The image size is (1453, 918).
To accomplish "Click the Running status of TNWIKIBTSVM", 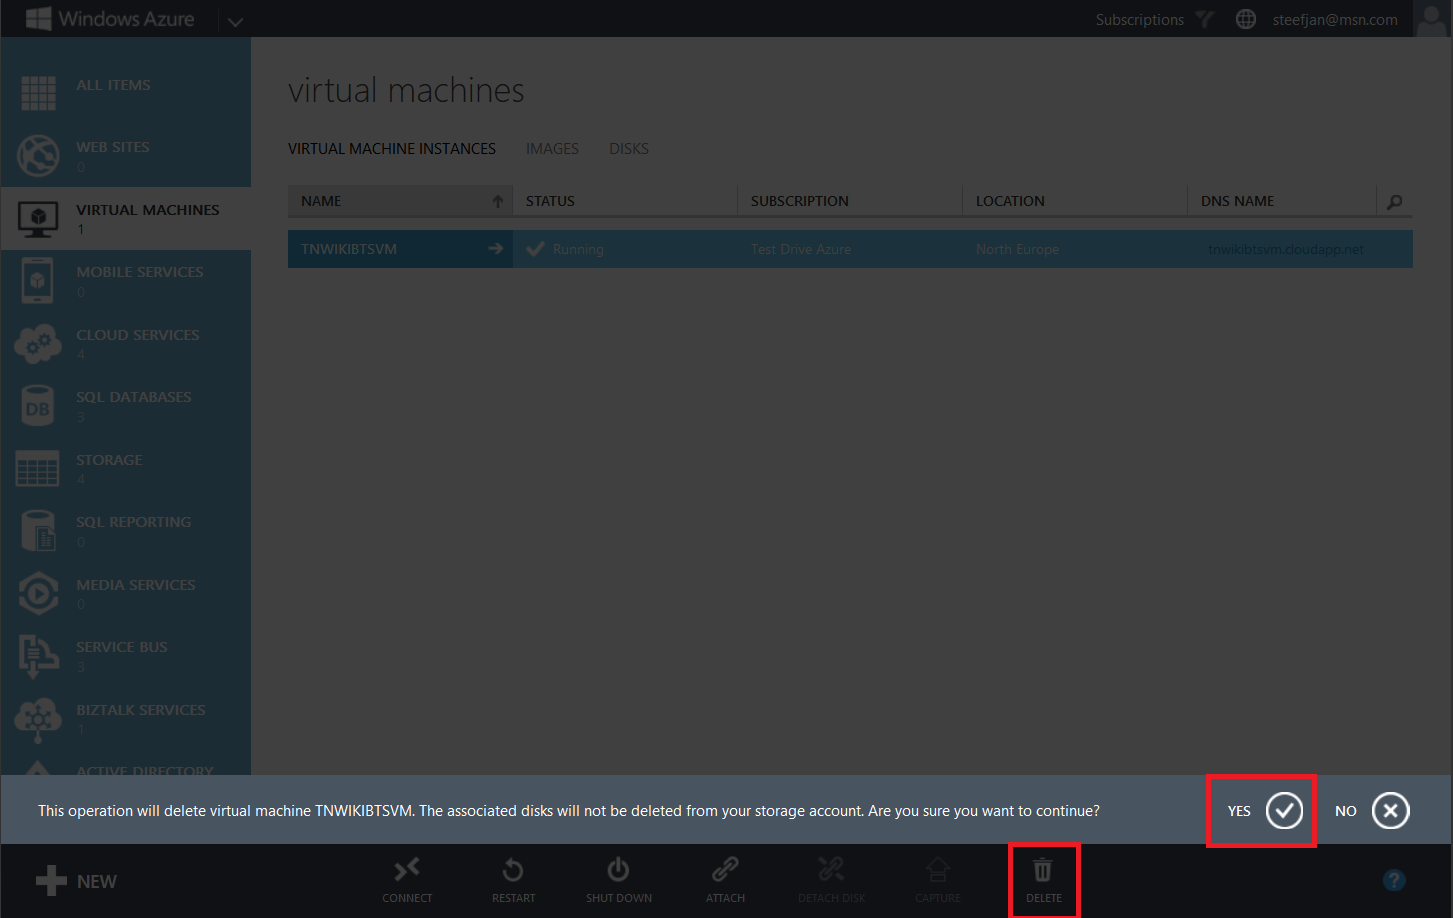I will pos(565,249).
